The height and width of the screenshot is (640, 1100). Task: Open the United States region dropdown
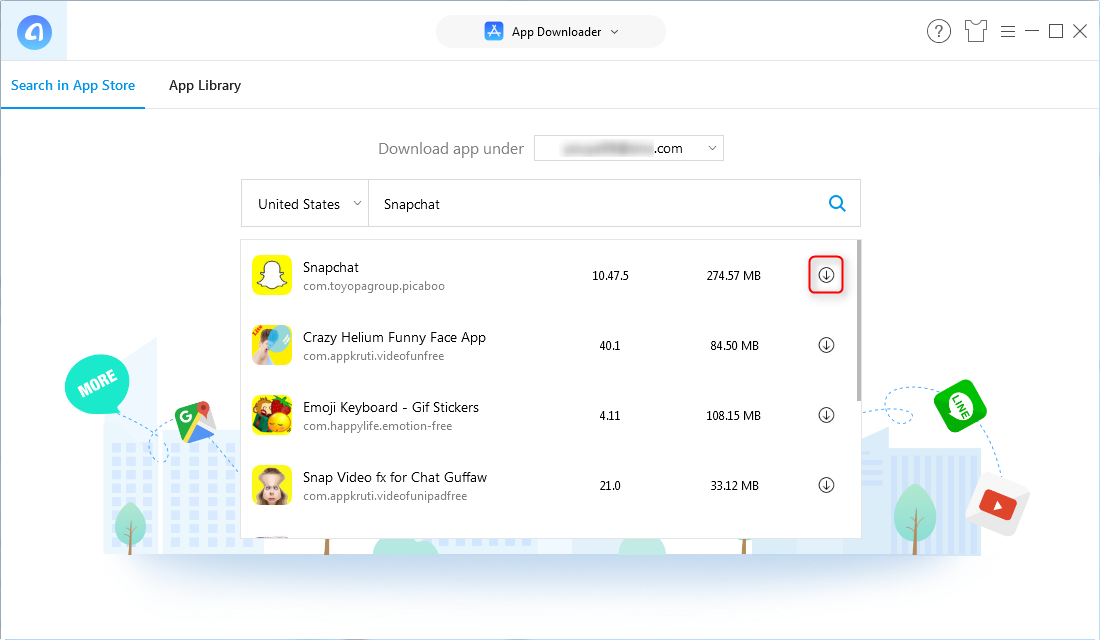tap(305, 204)
